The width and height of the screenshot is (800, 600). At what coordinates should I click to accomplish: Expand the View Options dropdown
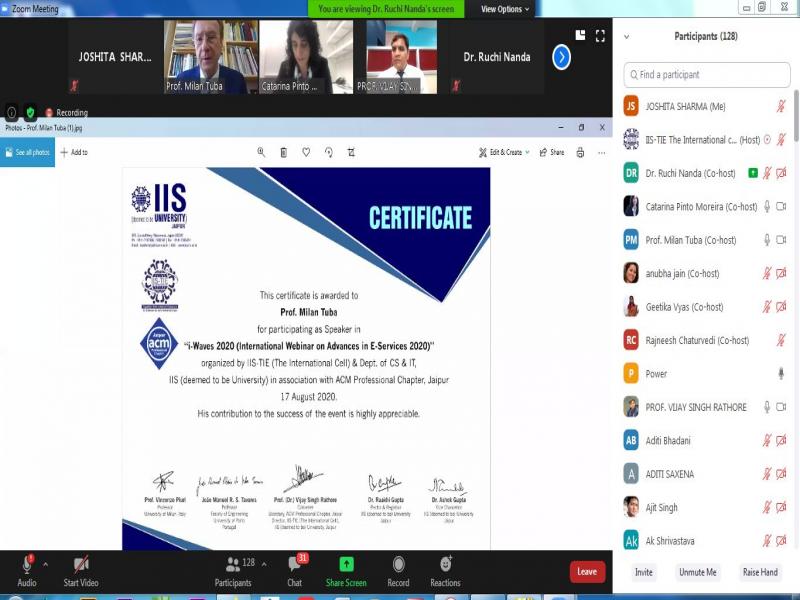(x=505, y=9)
